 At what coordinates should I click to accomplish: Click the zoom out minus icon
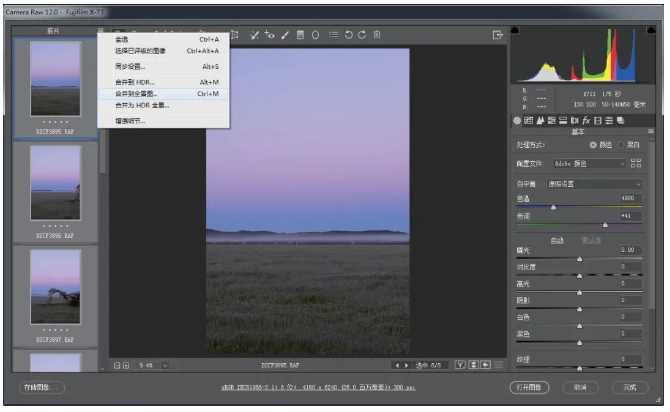117,365
